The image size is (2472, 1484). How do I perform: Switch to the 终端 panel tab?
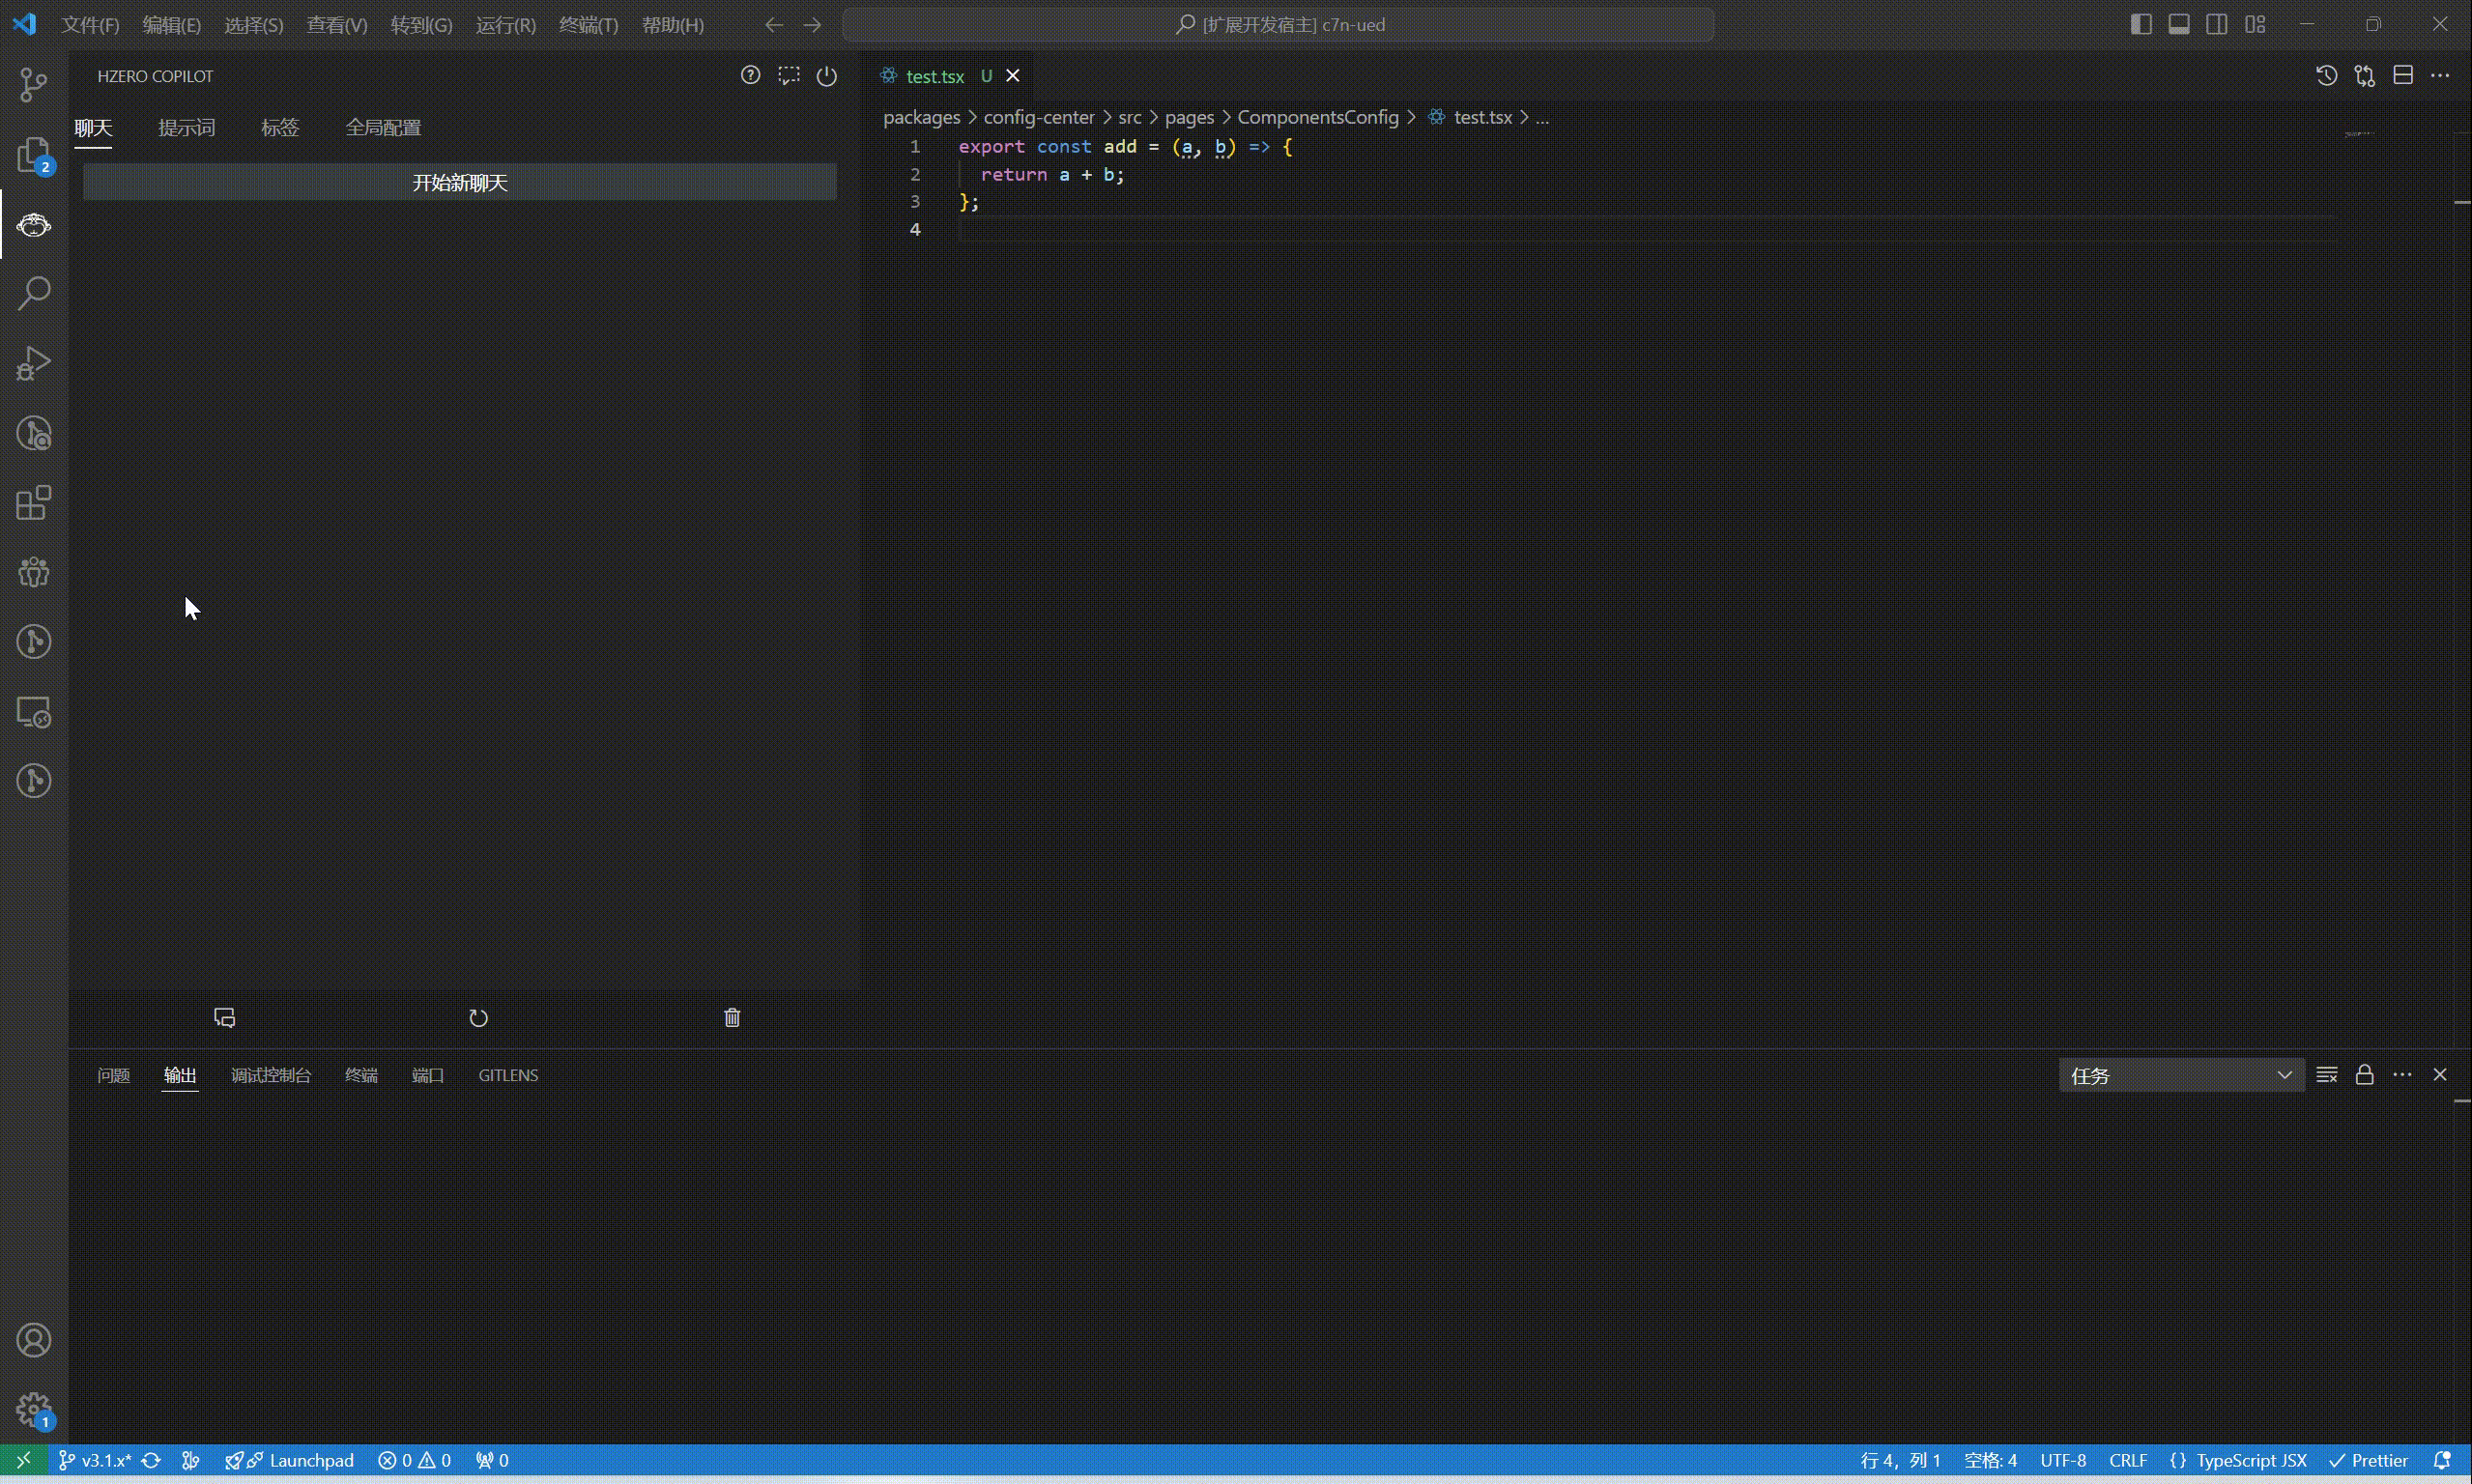(361, 1076)
